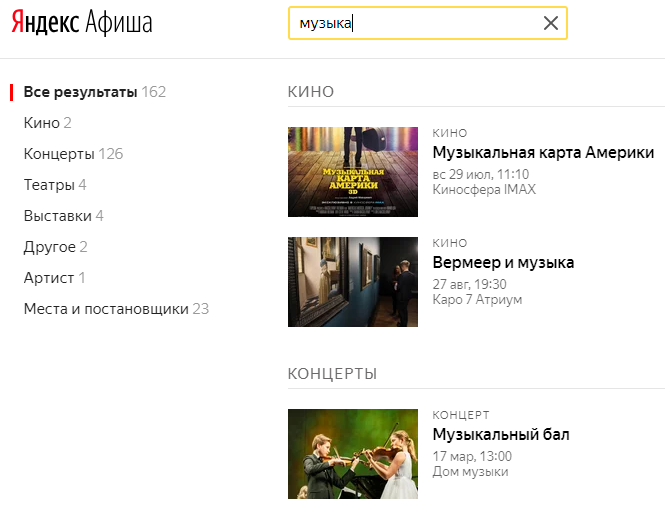665x506 pixels.
Task: Open 'Места и постановщики' results
Action: pyautogui.click(x=106, y=309)
